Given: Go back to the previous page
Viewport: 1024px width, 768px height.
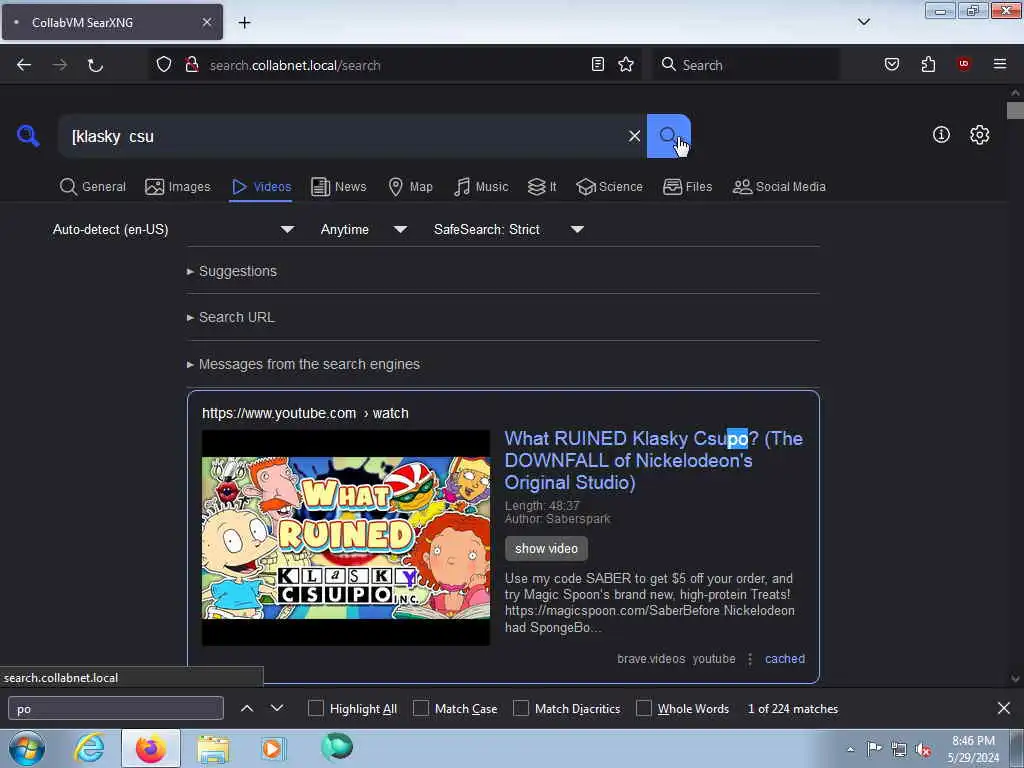Looking at the screenshot, I should [24, 65].
